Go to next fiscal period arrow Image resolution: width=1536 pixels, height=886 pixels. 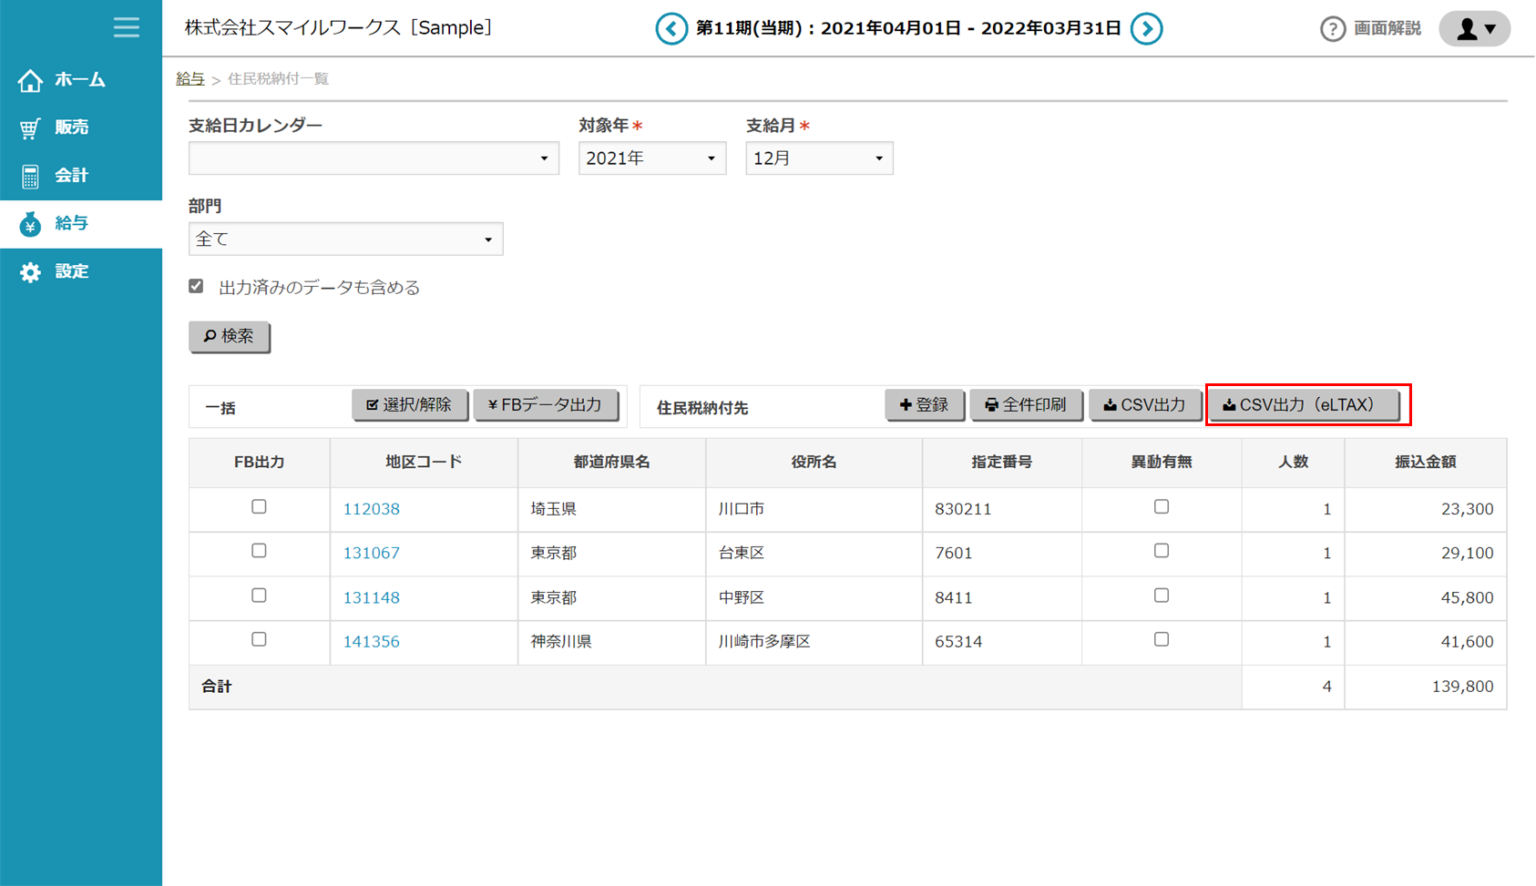click(1146, 29)
